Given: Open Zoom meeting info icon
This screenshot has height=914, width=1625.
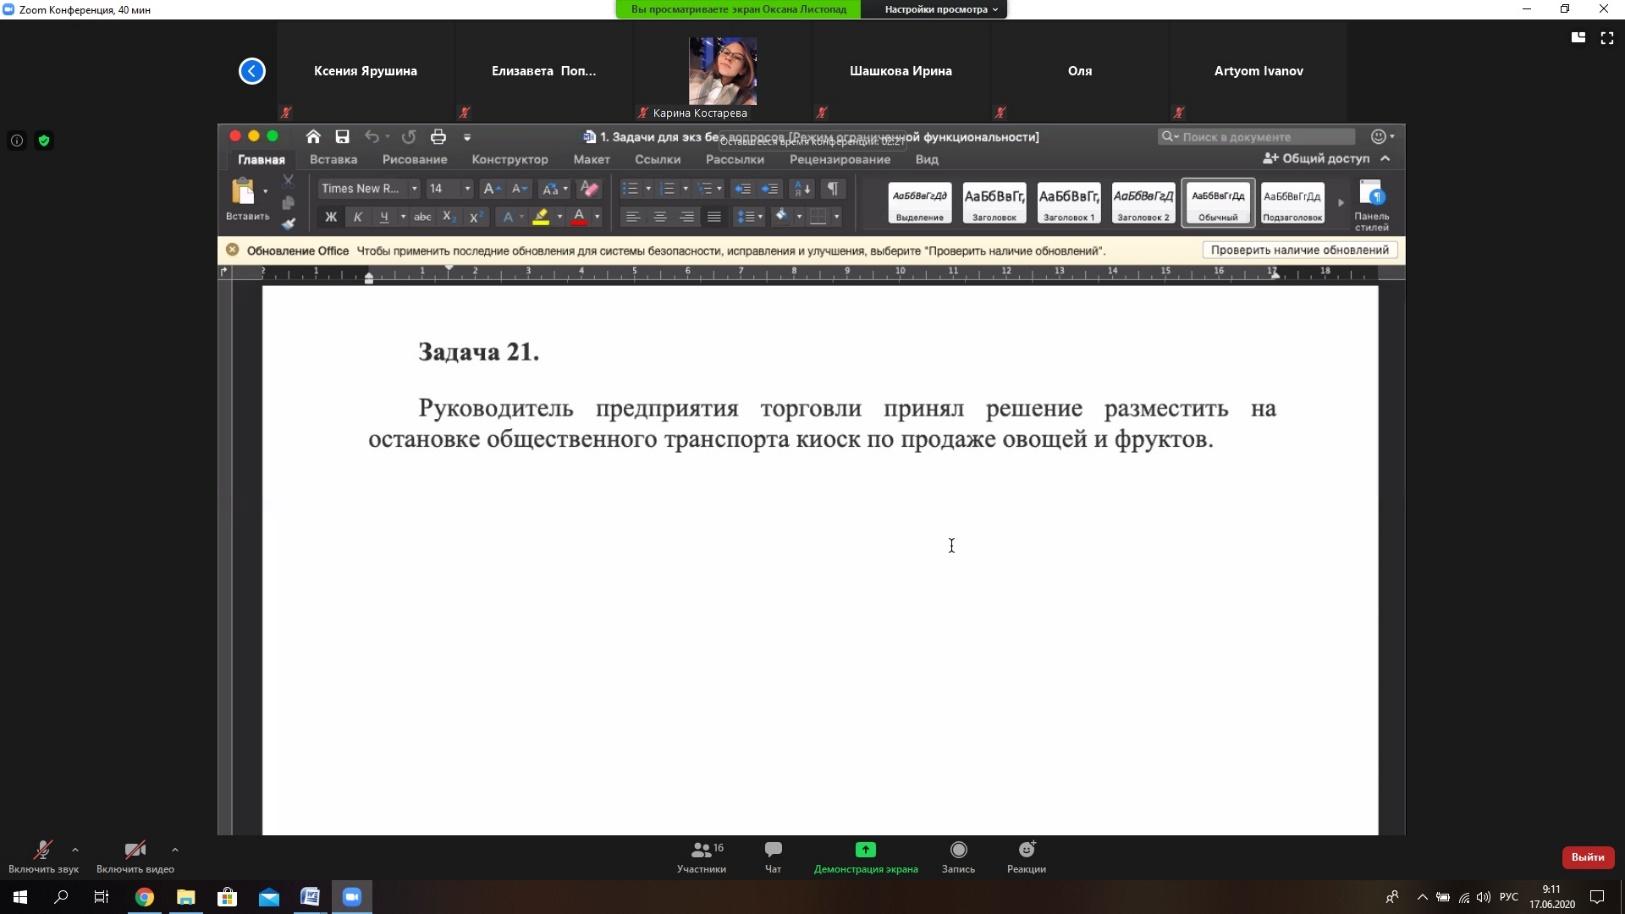Looking at the screenshot, I should 17,141.
